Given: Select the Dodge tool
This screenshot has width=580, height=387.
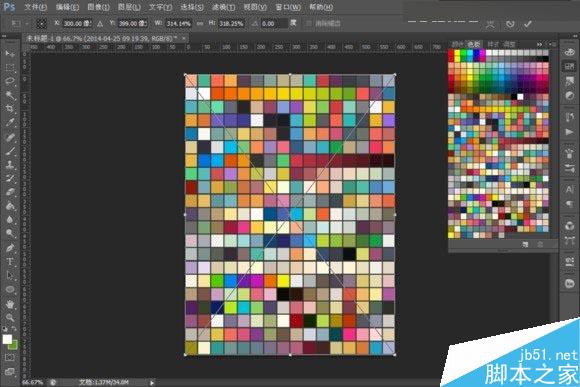Looking at the screenshot, I should pyautogui.click(x=10, y=233).
